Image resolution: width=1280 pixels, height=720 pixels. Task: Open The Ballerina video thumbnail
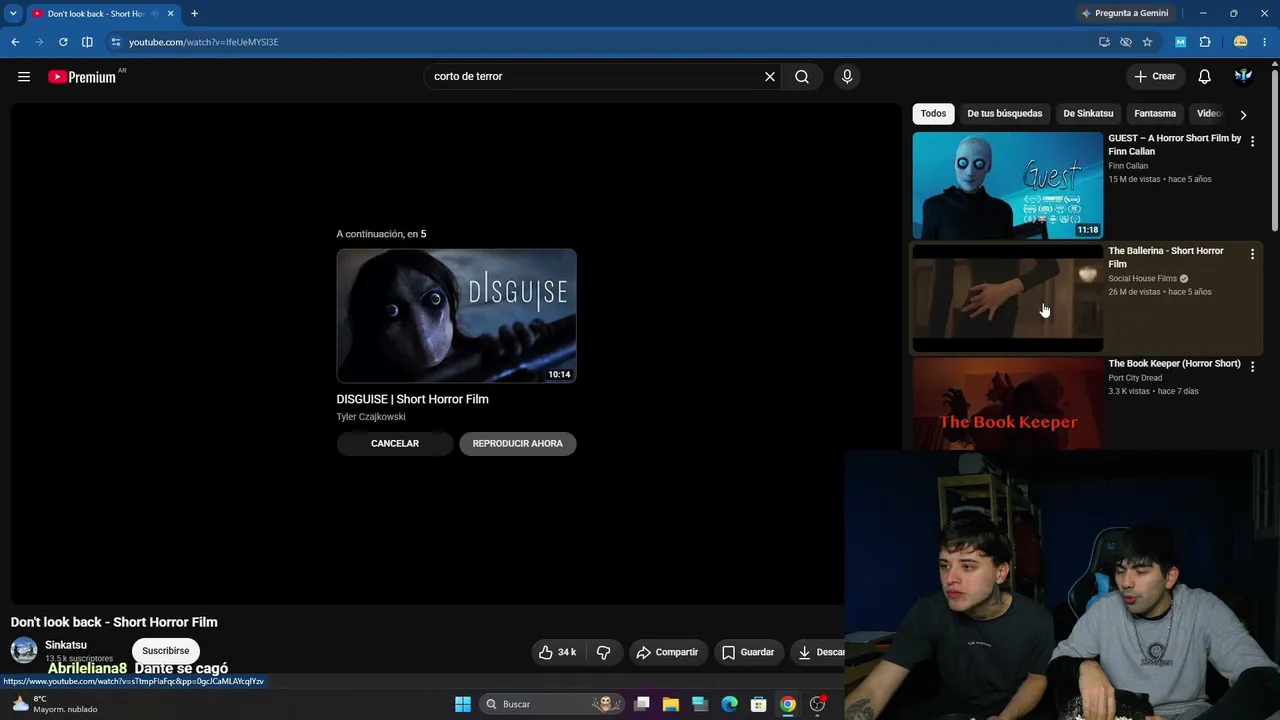(1008, 298)
